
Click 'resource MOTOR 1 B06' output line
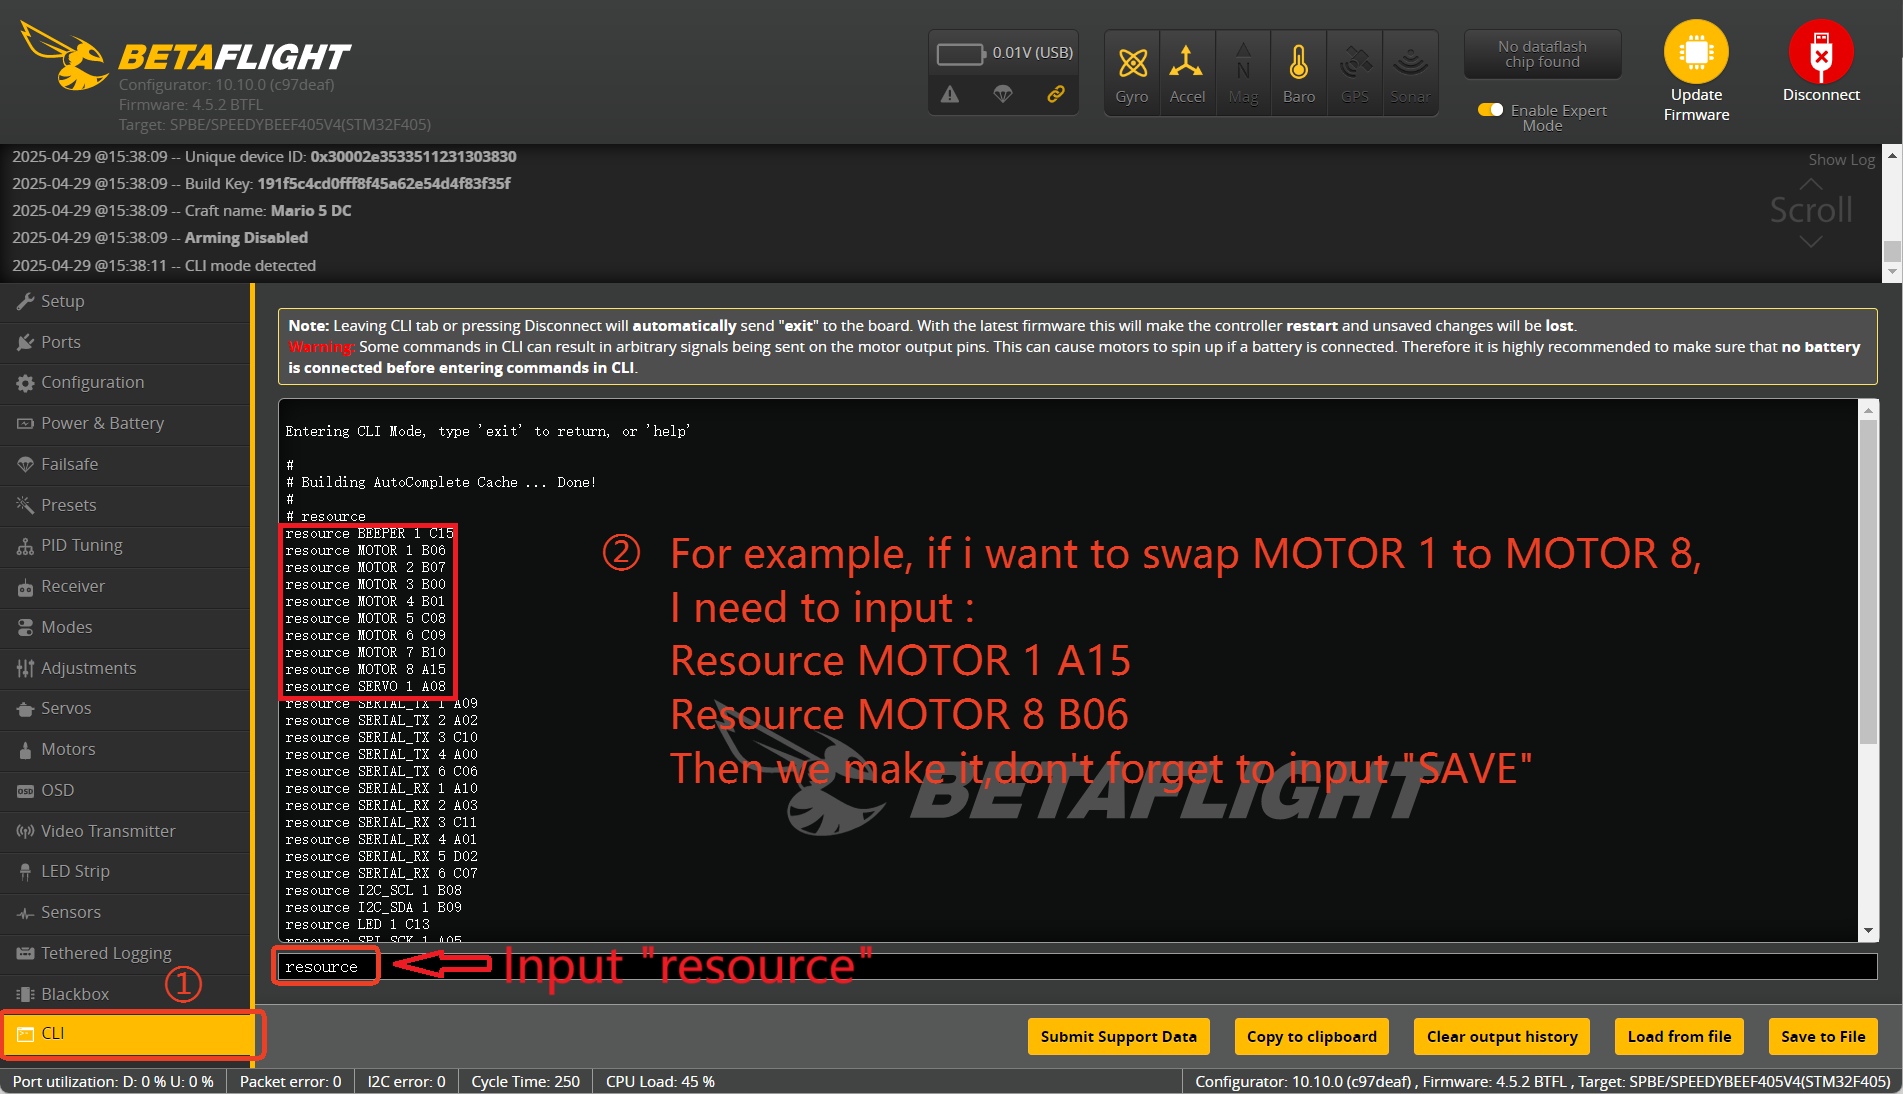[365, 551]
